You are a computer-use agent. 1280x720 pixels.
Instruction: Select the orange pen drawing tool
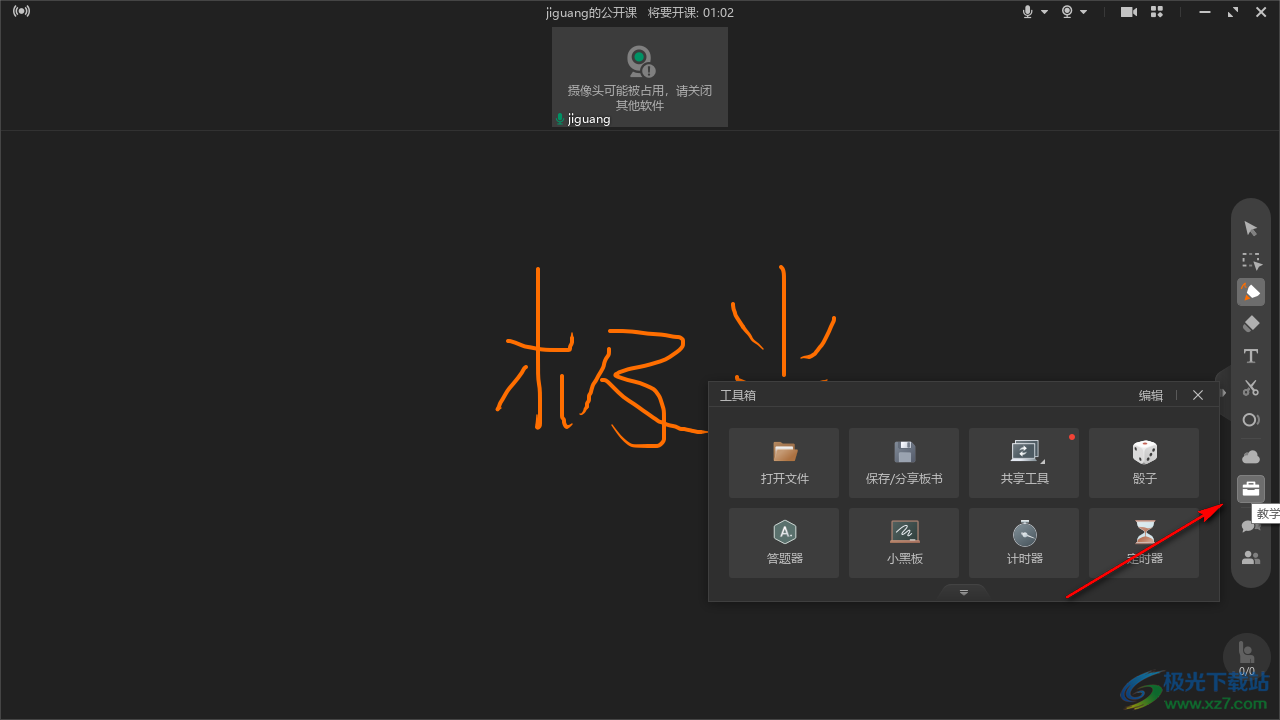click(1251, 292)
